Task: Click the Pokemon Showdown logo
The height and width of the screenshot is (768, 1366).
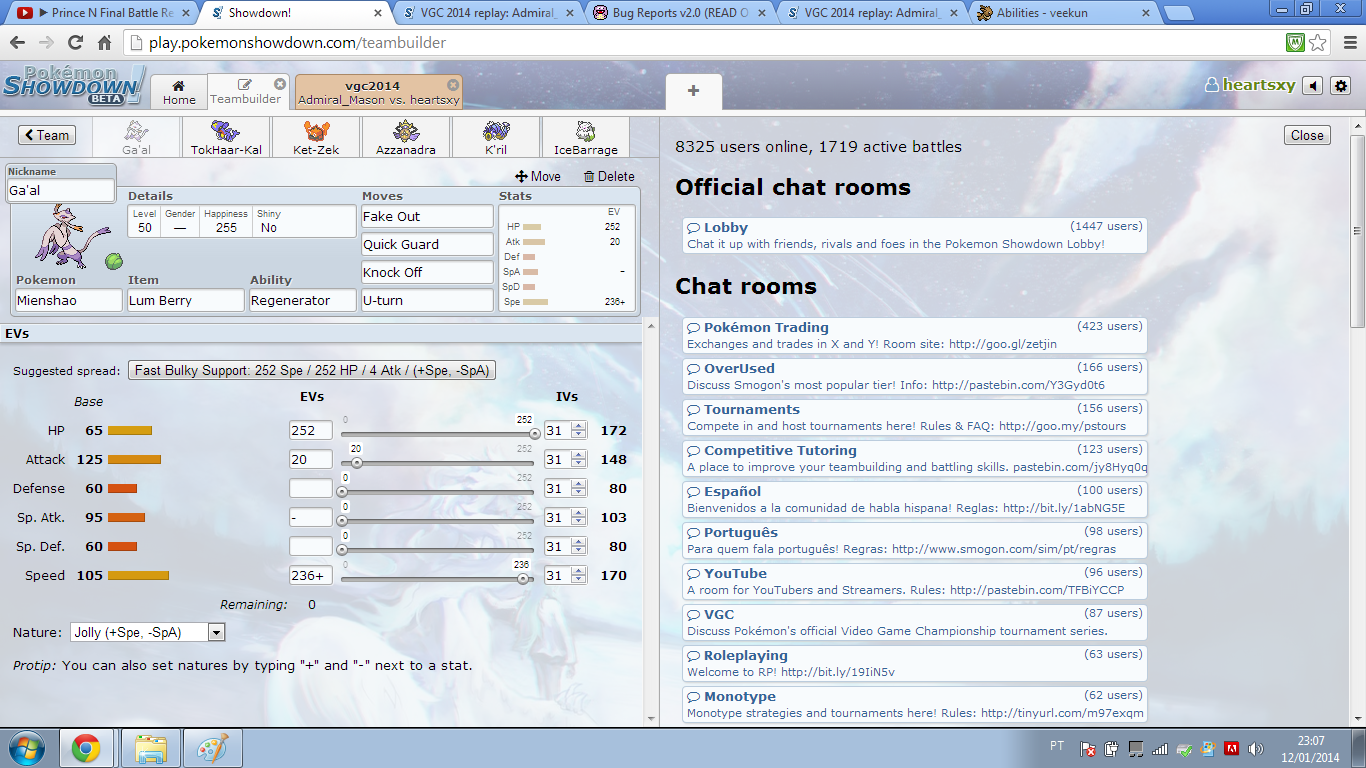Action: coord(75,85)
